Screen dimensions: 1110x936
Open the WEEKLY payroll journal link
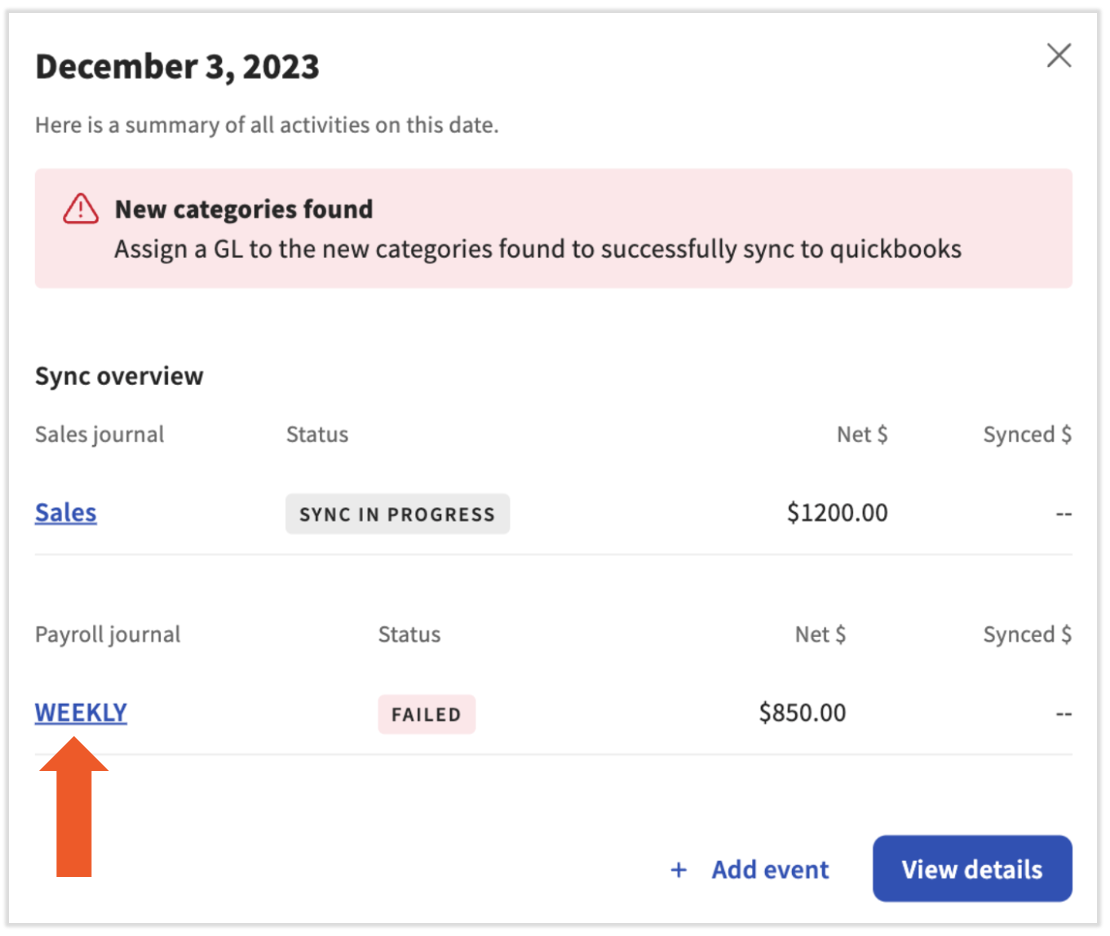click(81, 713)
